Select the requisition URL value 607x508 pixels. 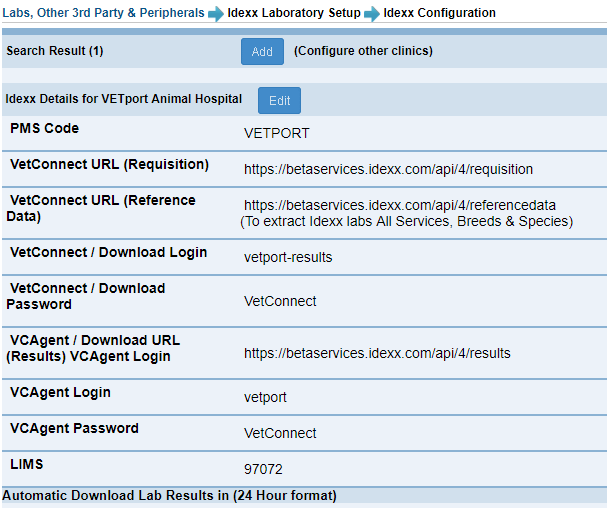[388, 169]
